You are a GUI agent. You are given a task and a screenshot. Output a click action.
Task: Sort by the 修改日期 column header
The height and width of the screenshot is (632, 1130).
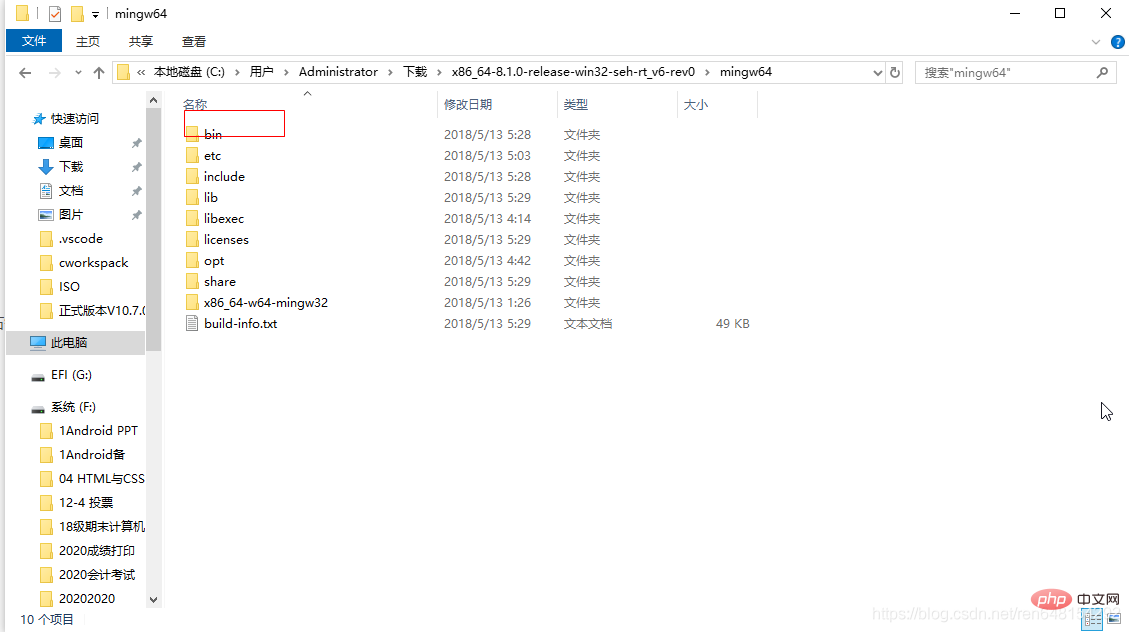[x=468, y=104]
